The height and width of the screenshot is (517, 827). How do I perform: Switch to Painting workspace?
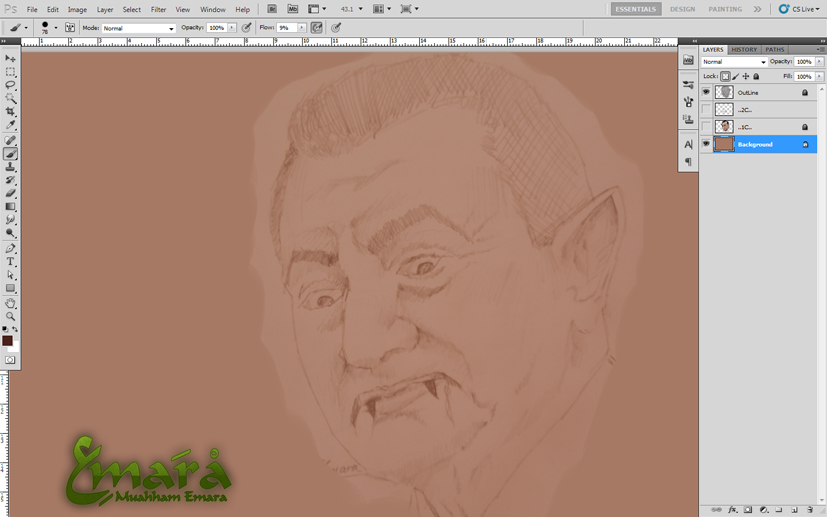coord(725,9)
